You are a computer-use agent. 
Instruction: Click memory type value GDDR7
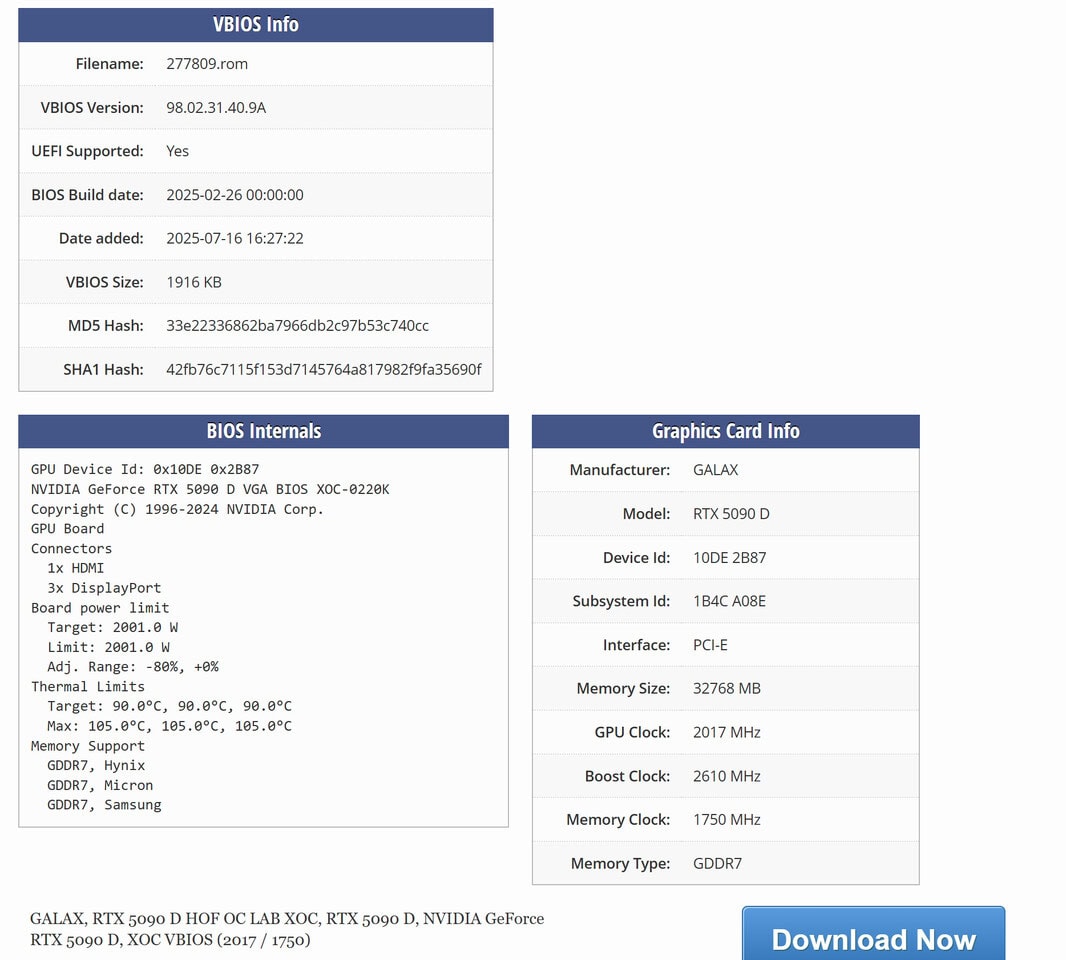(x=717, y=863)
